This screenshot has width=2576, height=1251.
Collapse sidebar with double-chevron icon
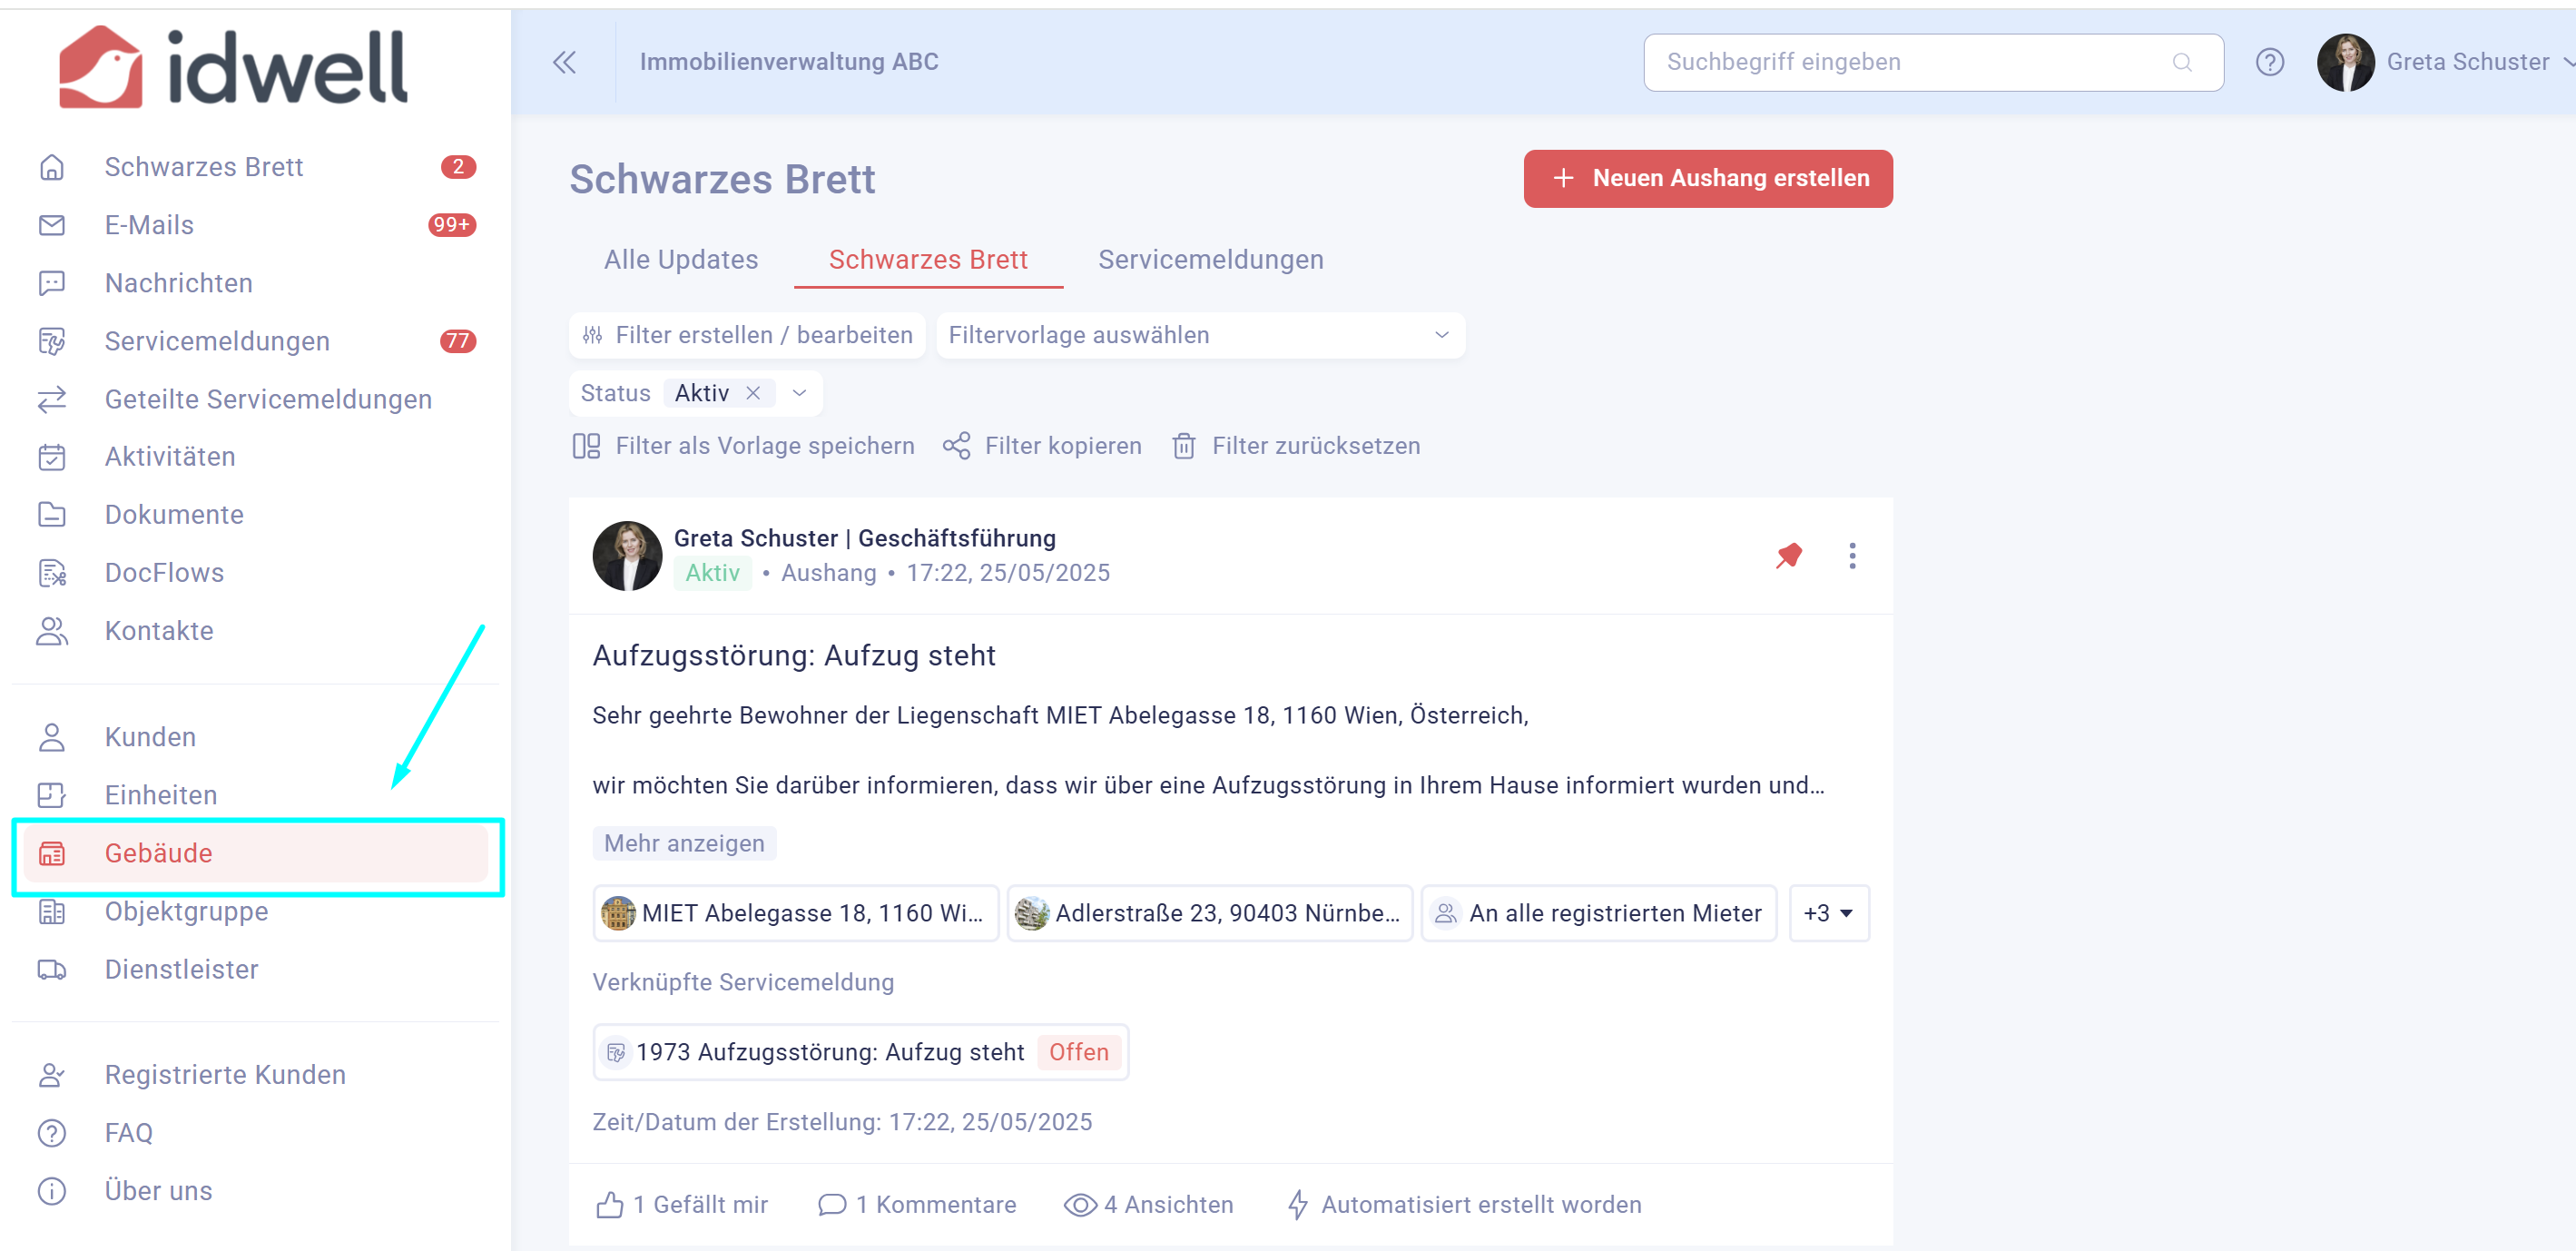pyautogui.click(x=565, y=62)
